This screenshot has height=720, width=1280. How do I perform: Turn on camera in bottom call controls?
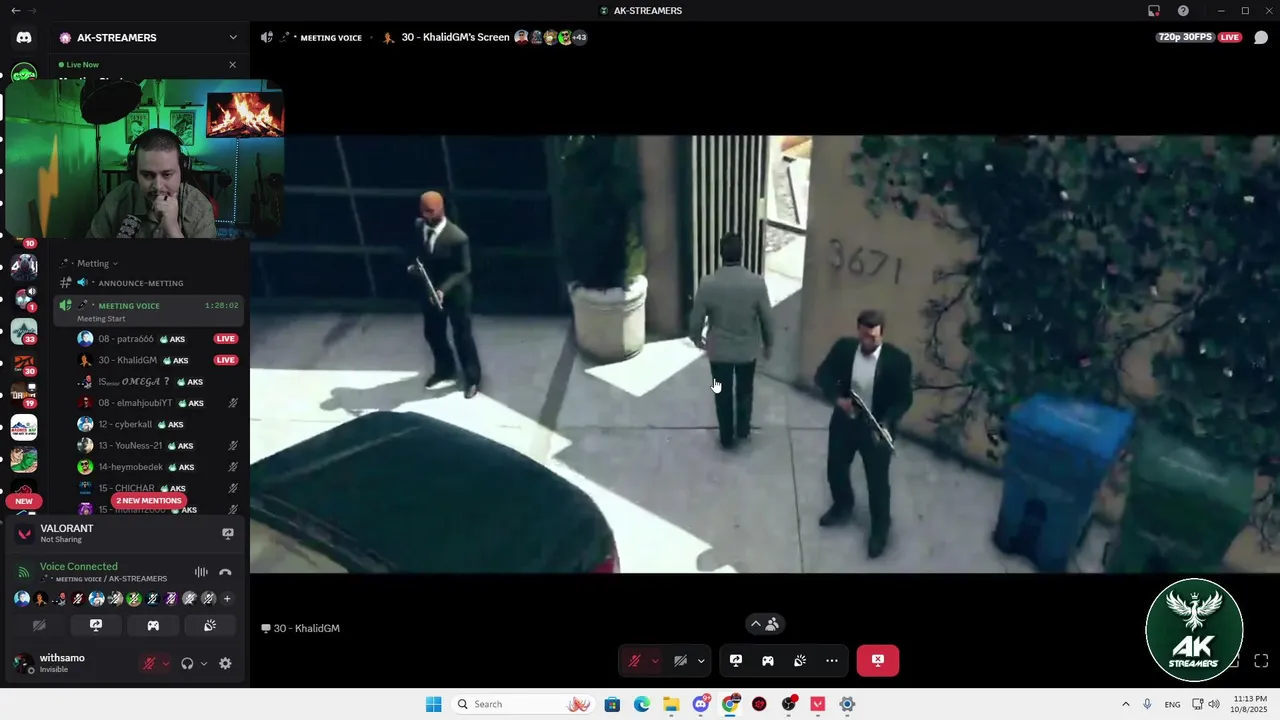click(680, 660)
